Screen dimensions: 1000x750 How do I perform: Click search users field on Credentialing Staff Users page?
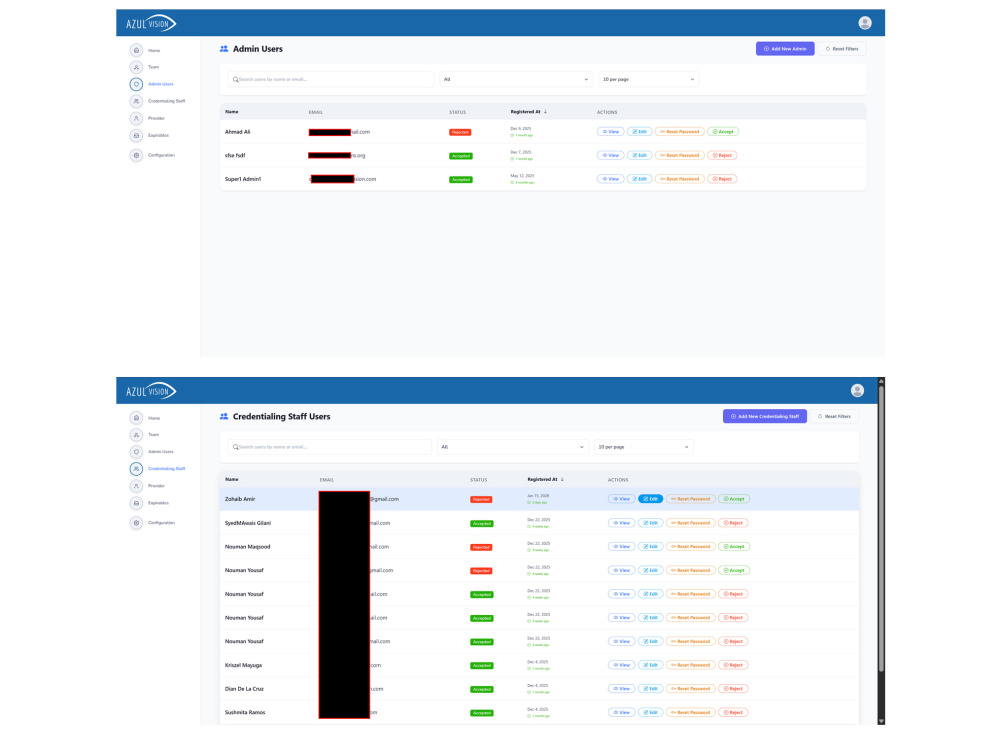(x=330, y=447)
